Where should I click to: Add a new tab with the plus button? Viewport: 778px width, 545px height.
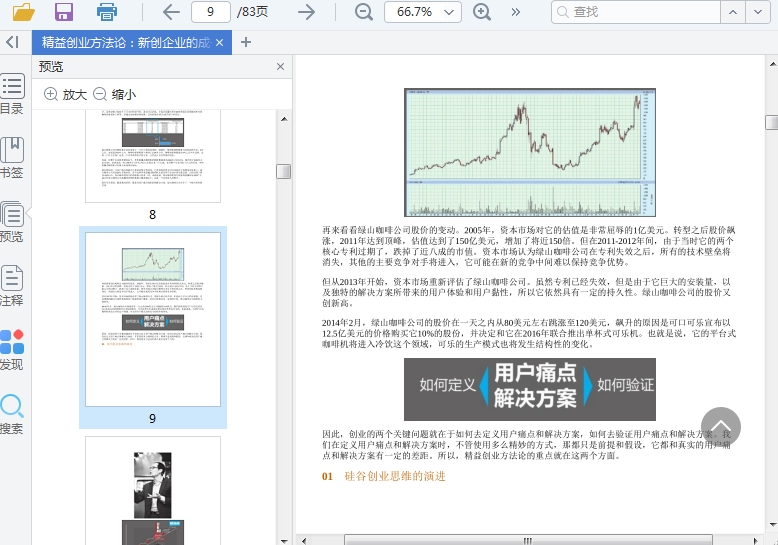click(x=246, y=42)
